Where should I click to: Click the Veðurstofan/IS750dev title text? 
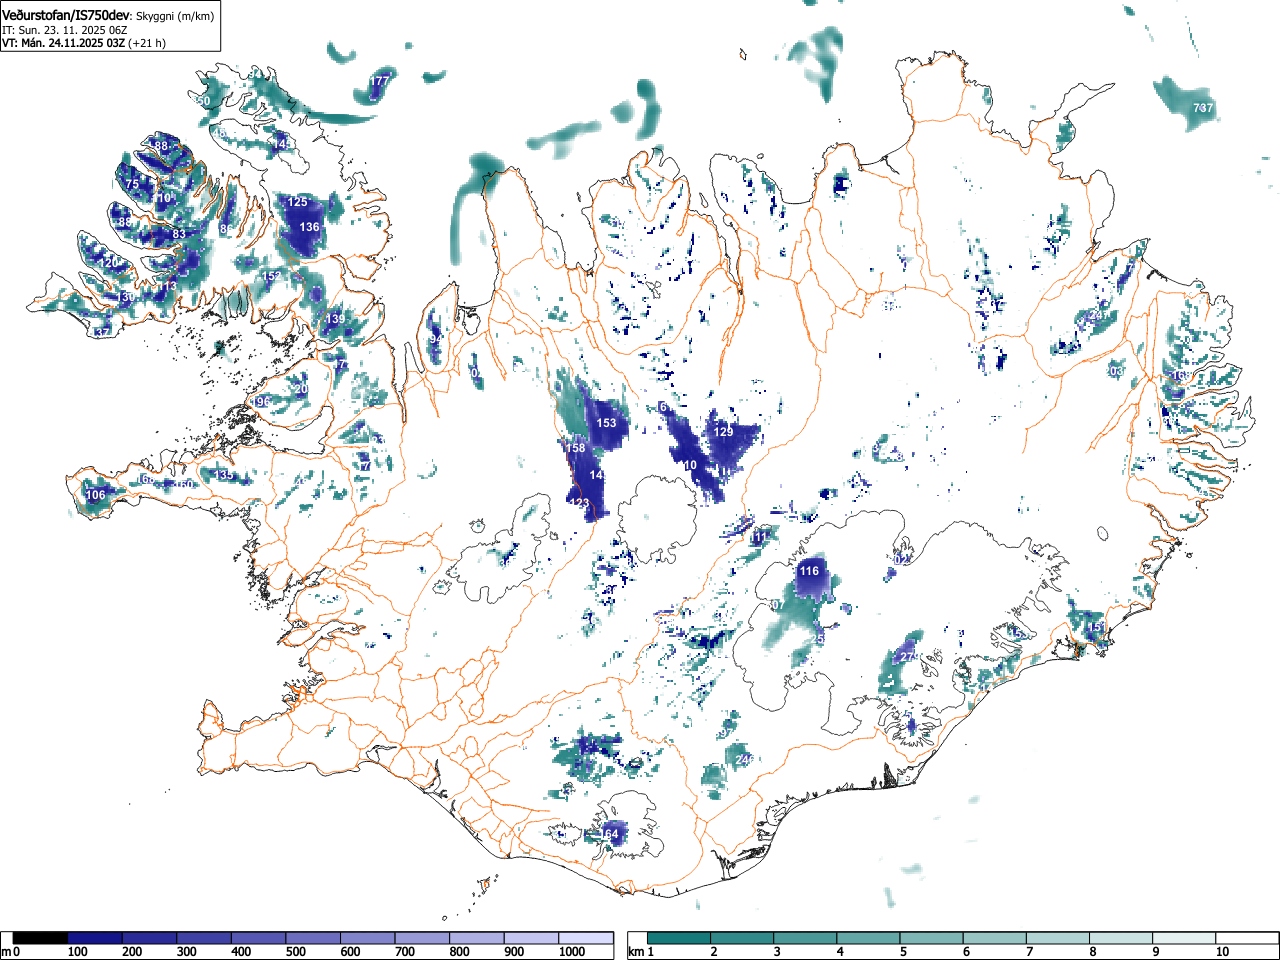66,16
